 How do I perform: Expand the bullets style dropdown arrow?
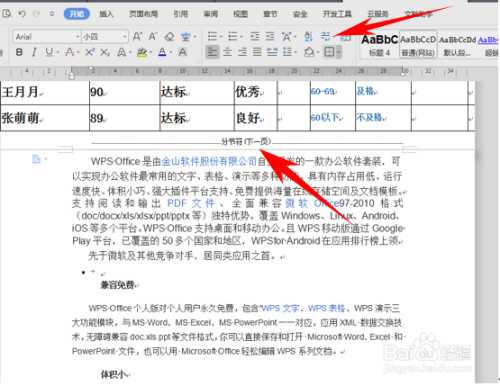pyautogui.click(x=221, y=36)
